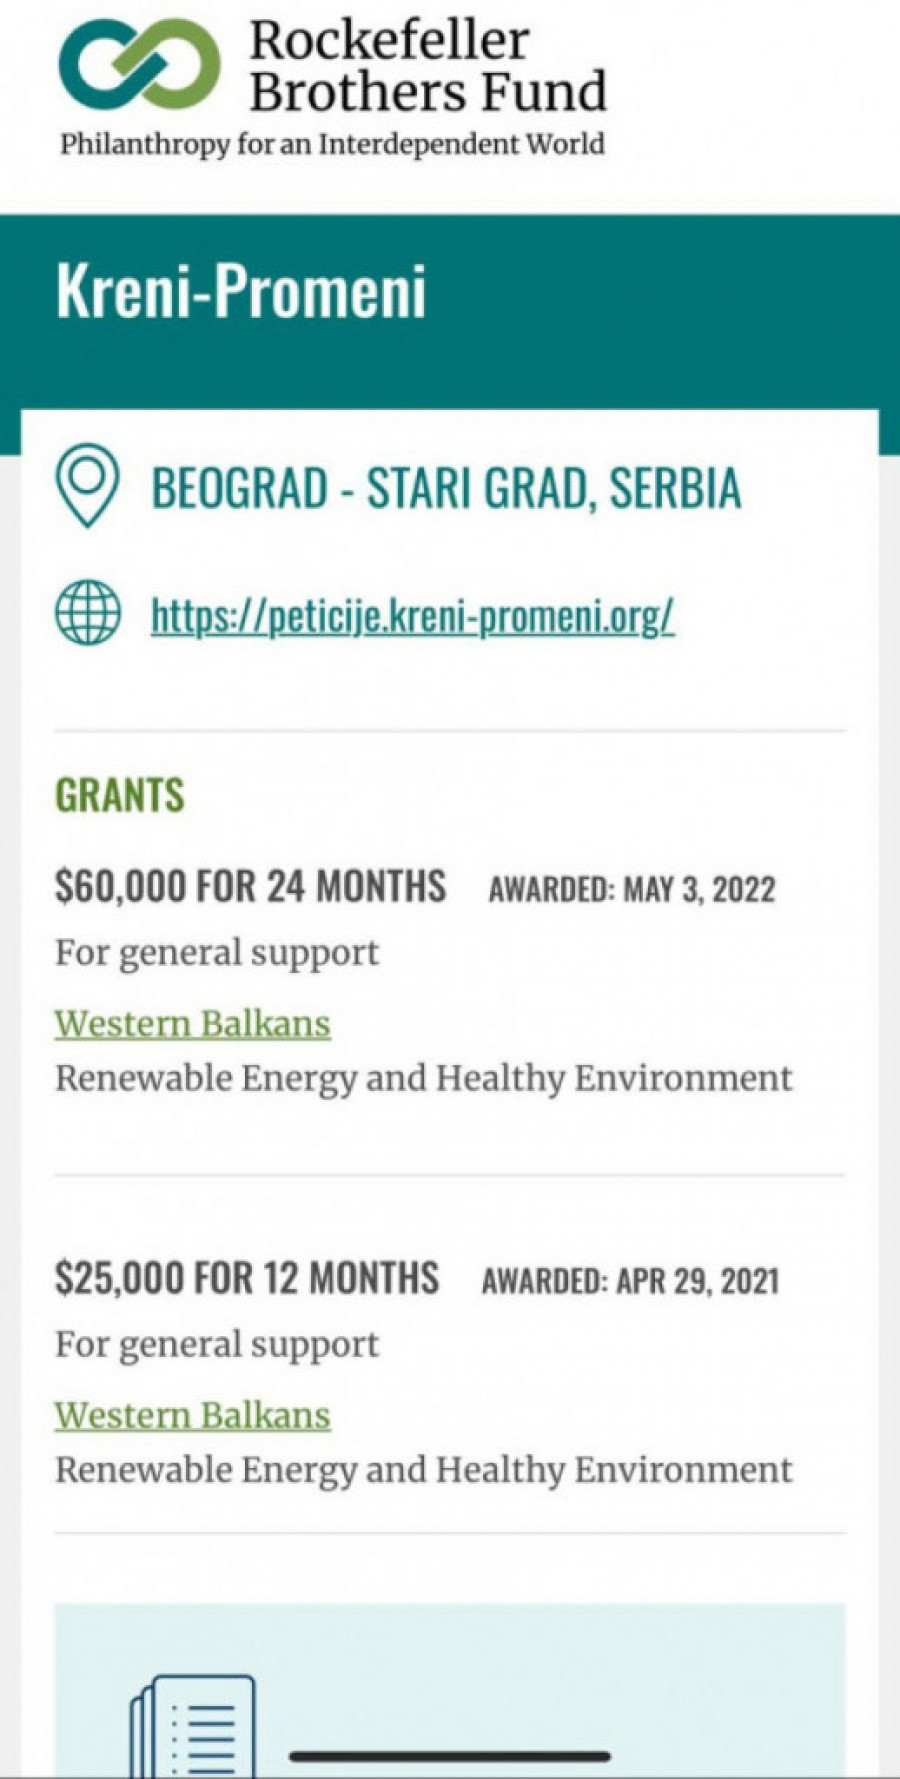Click the Awarded: May 3, 2022 date

coord(632,889)
